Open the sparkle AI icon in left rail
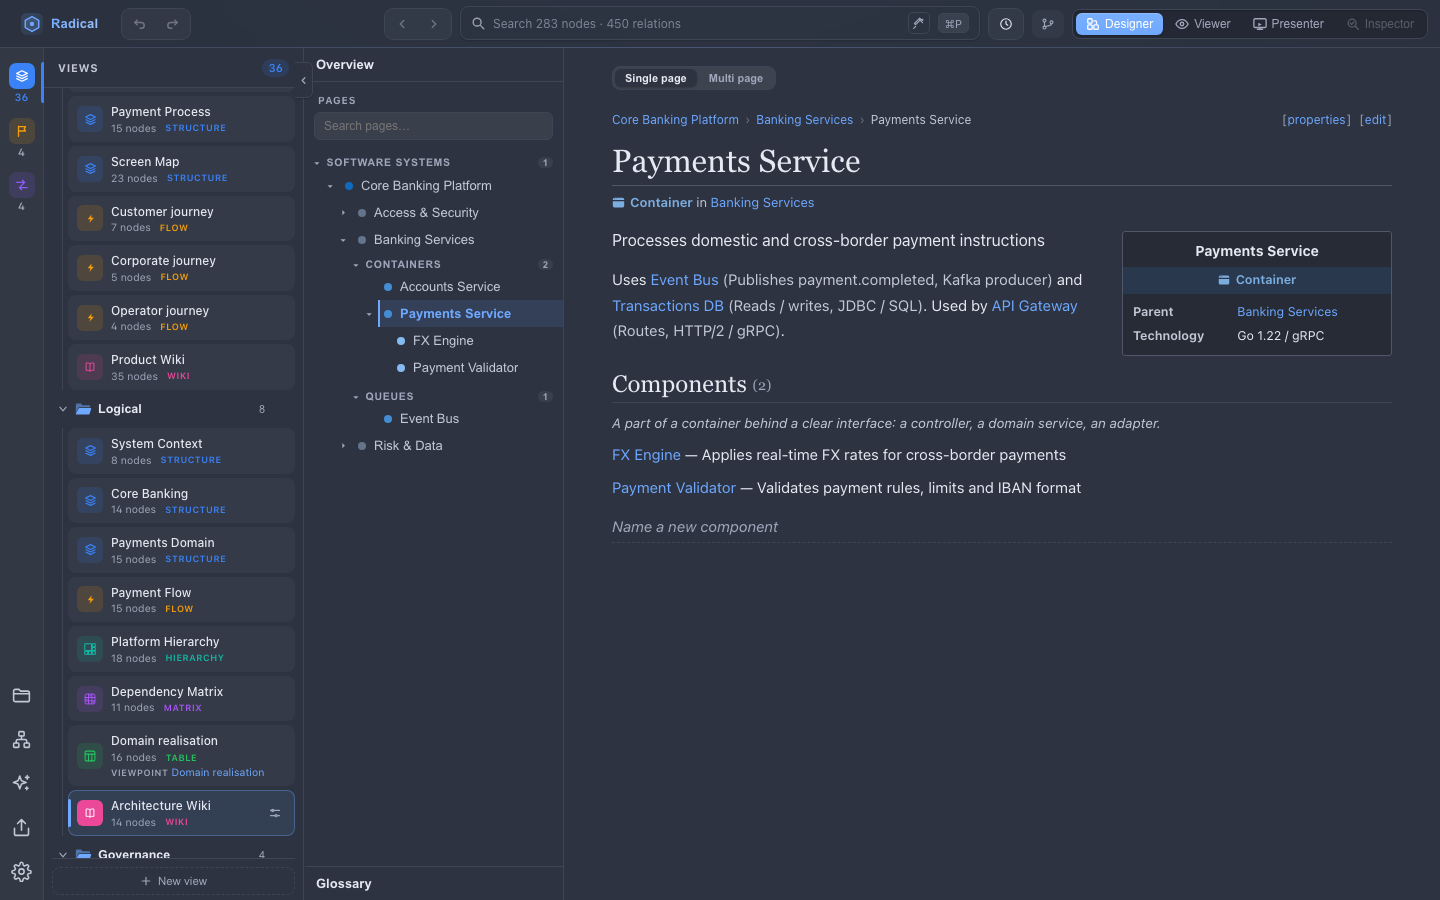 22,783
